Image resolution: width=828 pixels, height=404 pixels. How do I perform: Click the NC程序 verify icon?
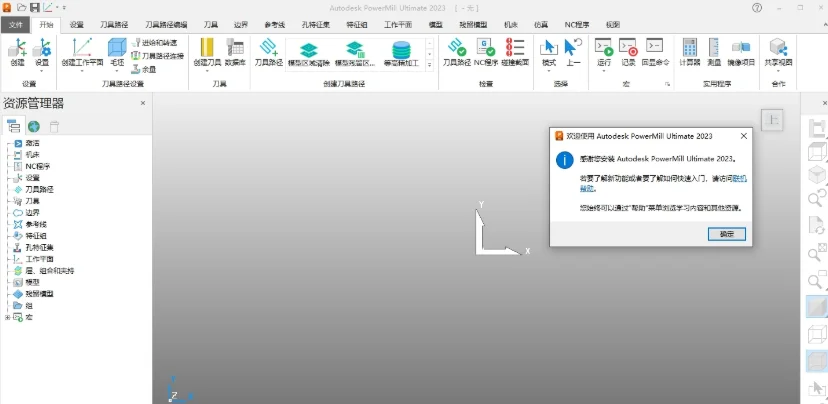pyautogui.click(x=486, y=48)
